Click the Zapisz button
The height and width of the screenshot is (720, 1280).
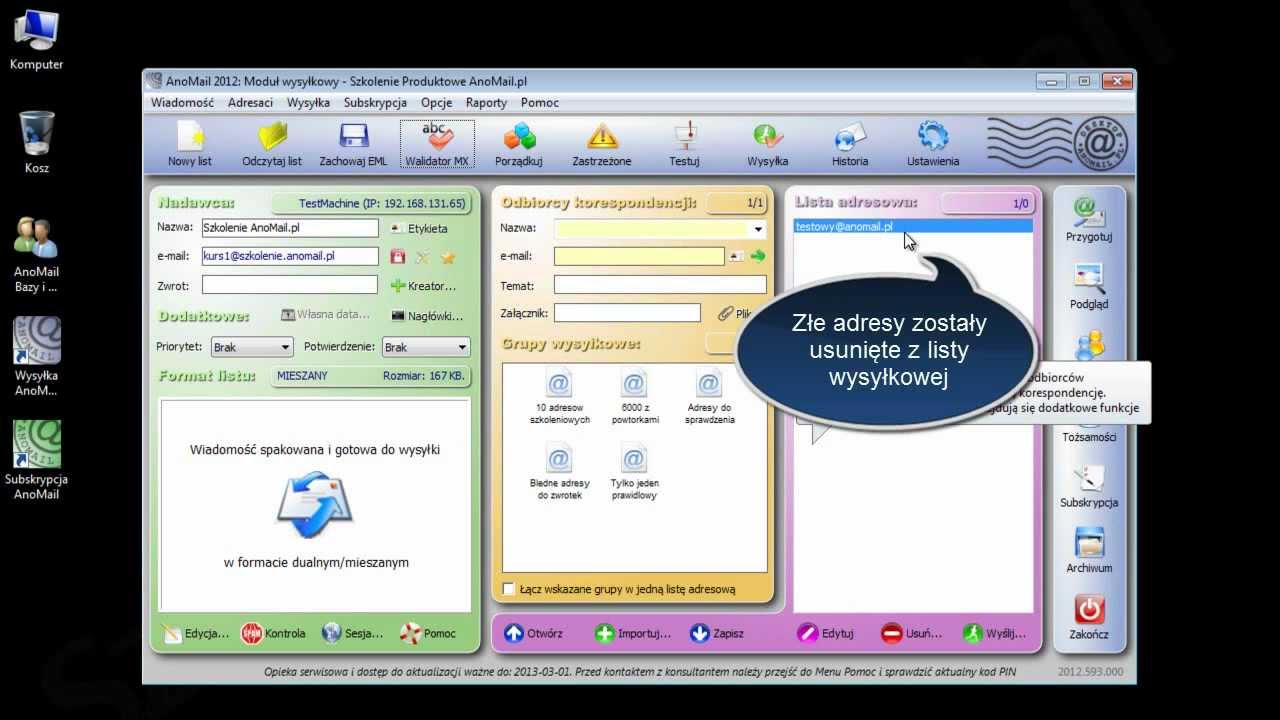pyautogui.click(x=717, y=633)
